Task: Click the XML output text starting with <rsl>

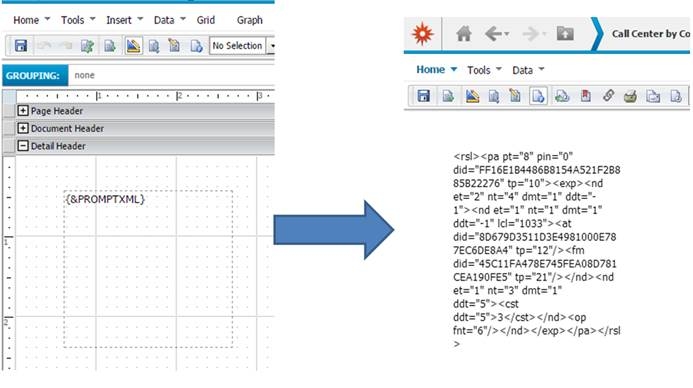Action: pos(537,250)
